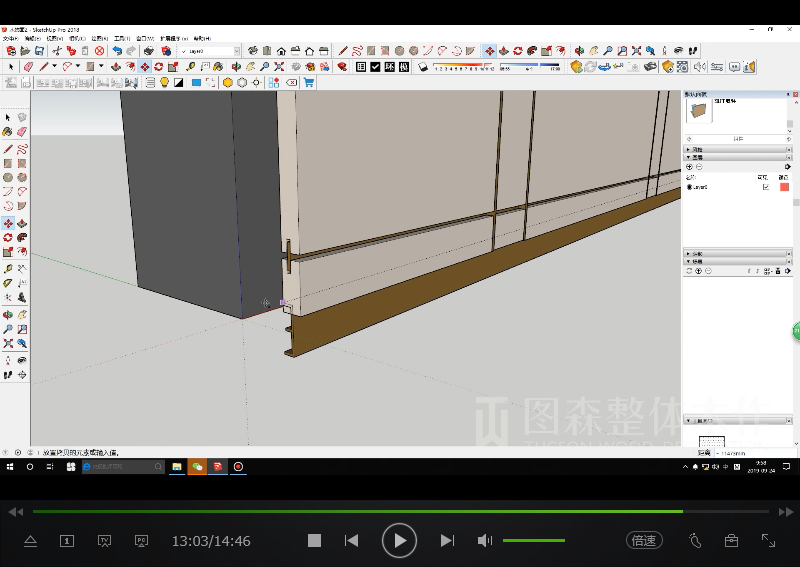The width and height of the screenshot is (800, 567).
Task: Click the Undo arrow in top toolbar
Action: 117,50
